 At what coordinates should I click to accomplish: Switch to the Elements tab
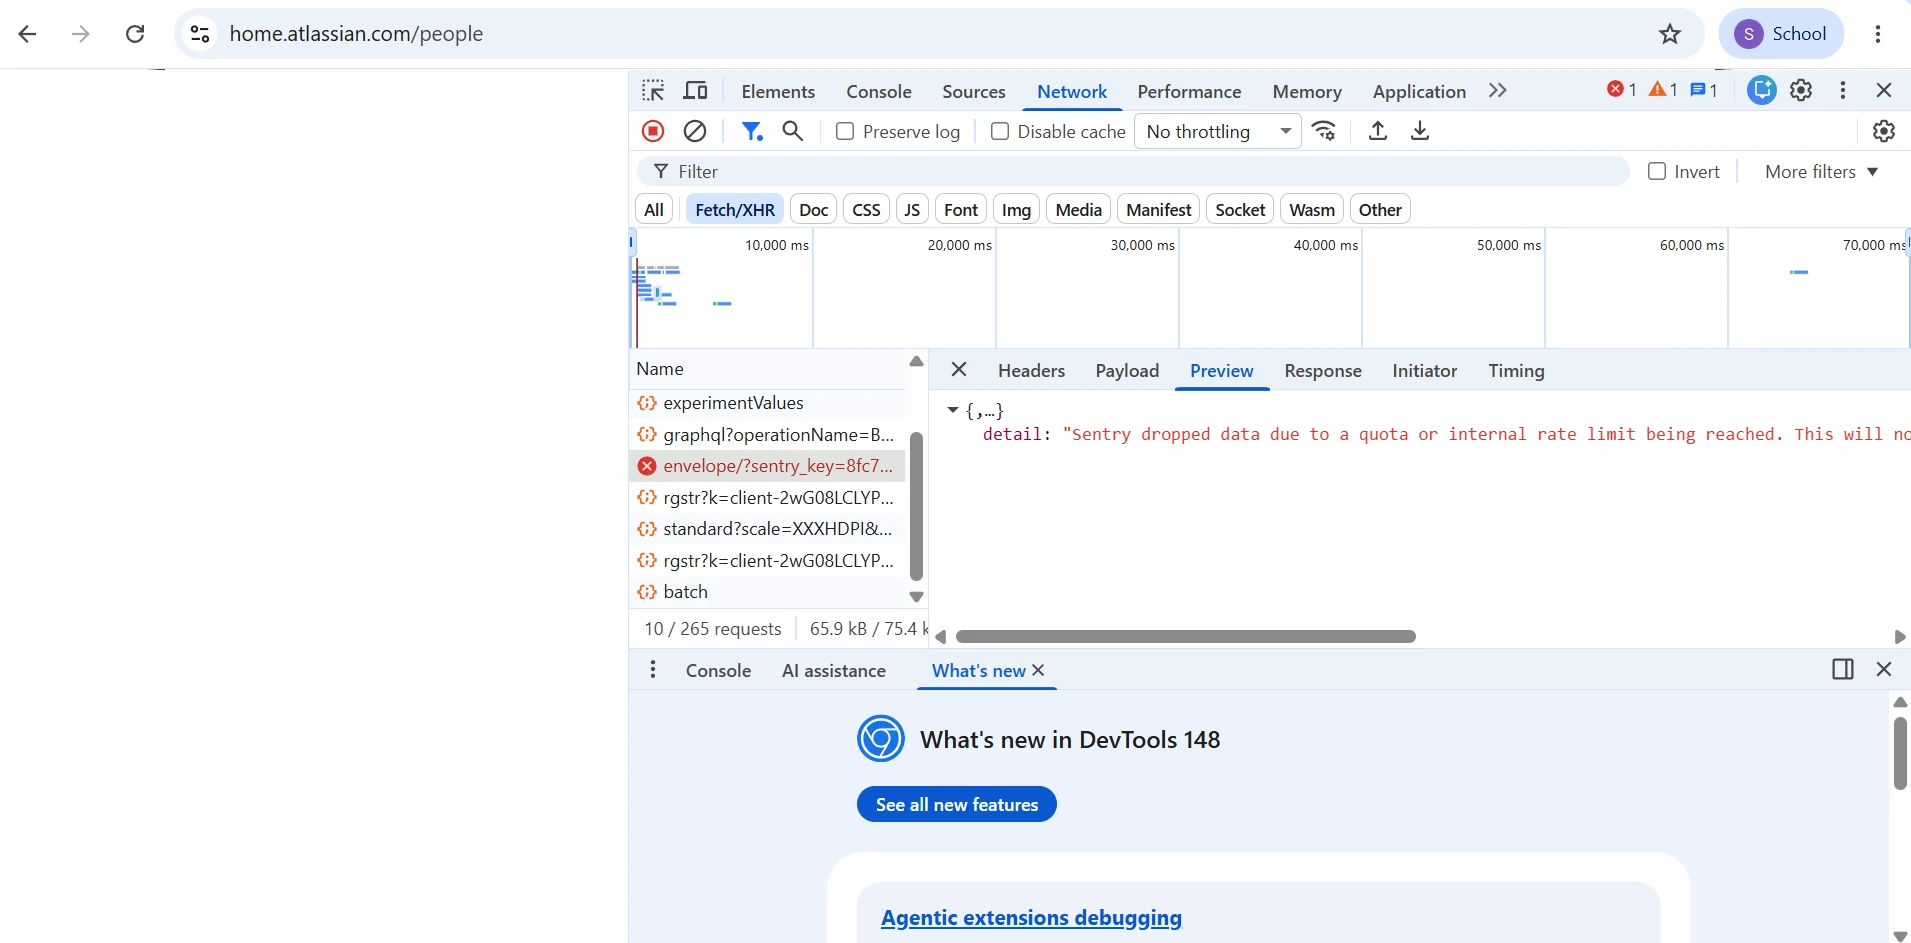(778, 91)
